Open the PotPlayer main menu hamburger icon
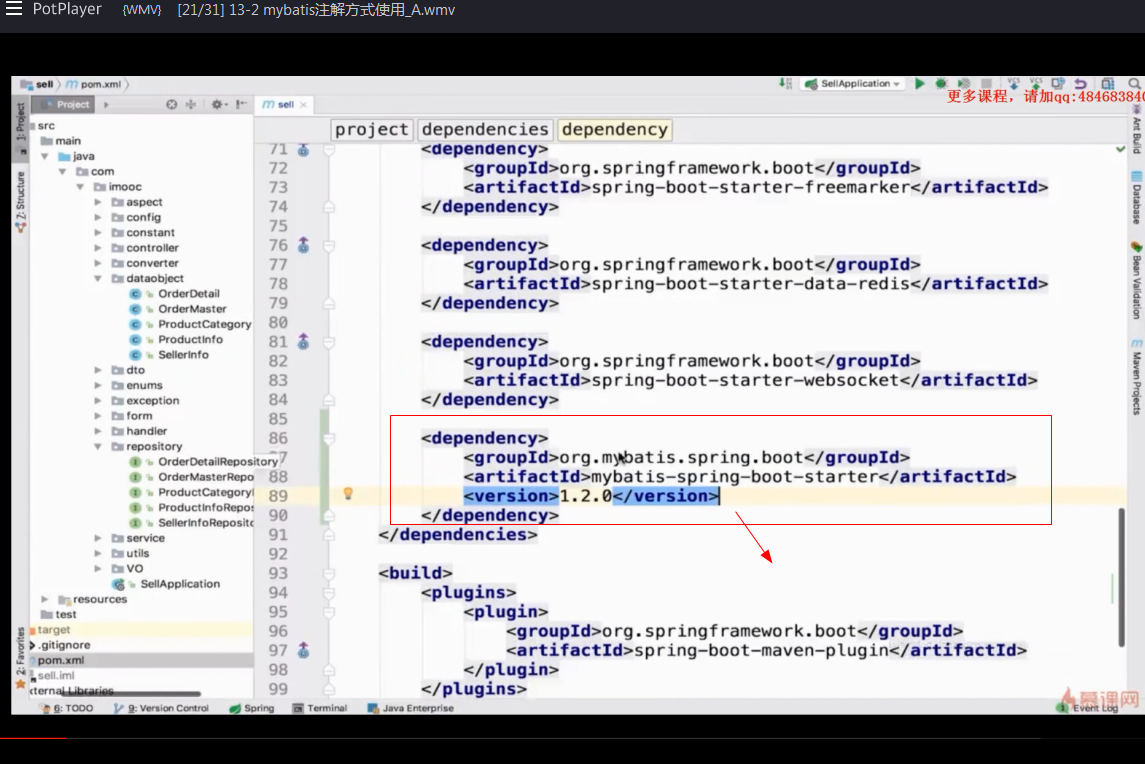The width and height of the screenshot is (1145, 764). pos(14,9)
